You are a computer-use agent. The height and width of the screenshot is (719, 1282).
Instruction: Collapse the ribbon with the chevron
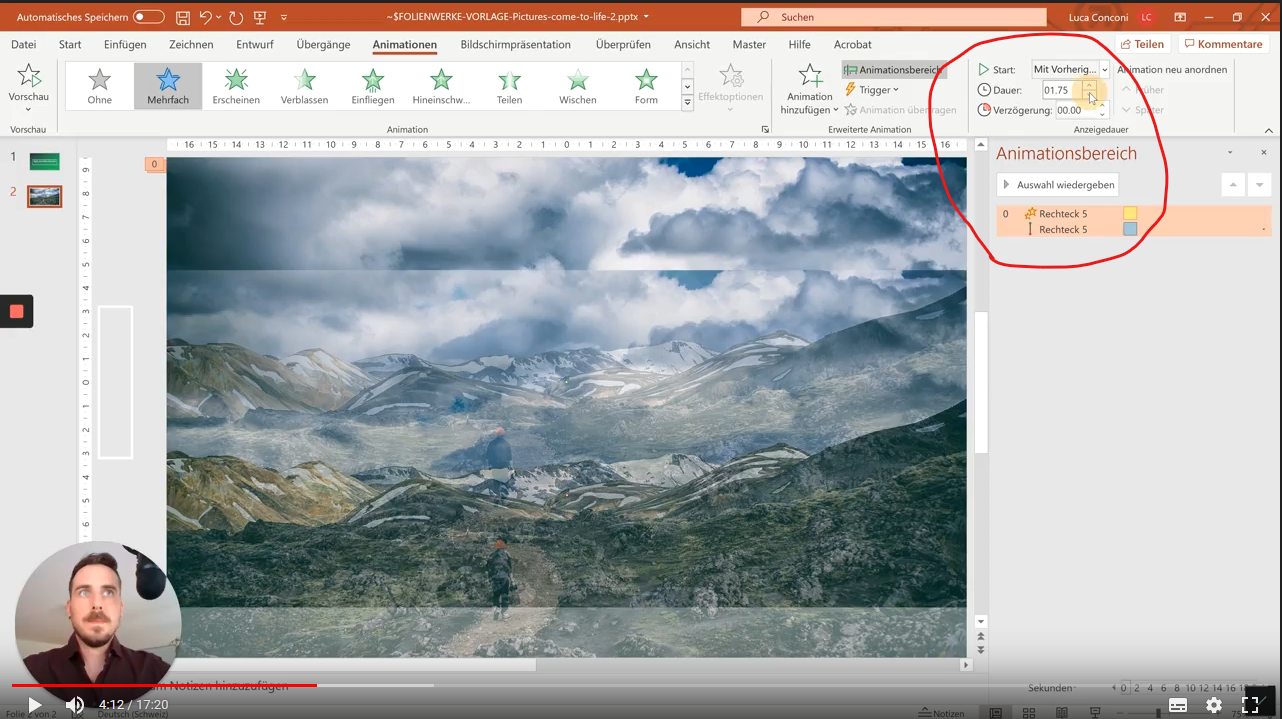(1269, 130)
